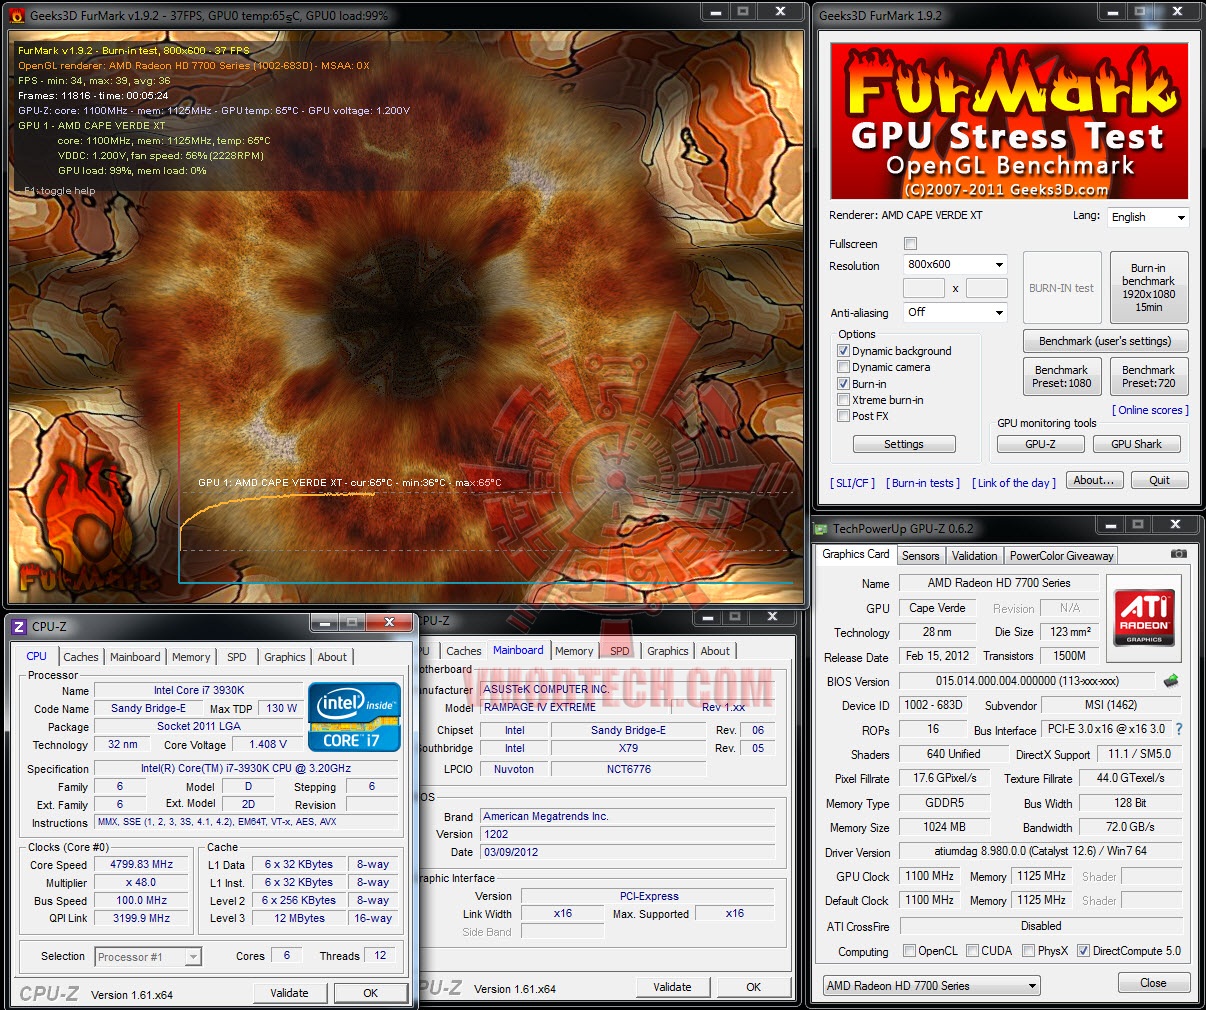Launch GPU-Z monitoring tool button
Viewport: 1206px width, 1010px height.
pyautogui.click(x=1040, y=444)
